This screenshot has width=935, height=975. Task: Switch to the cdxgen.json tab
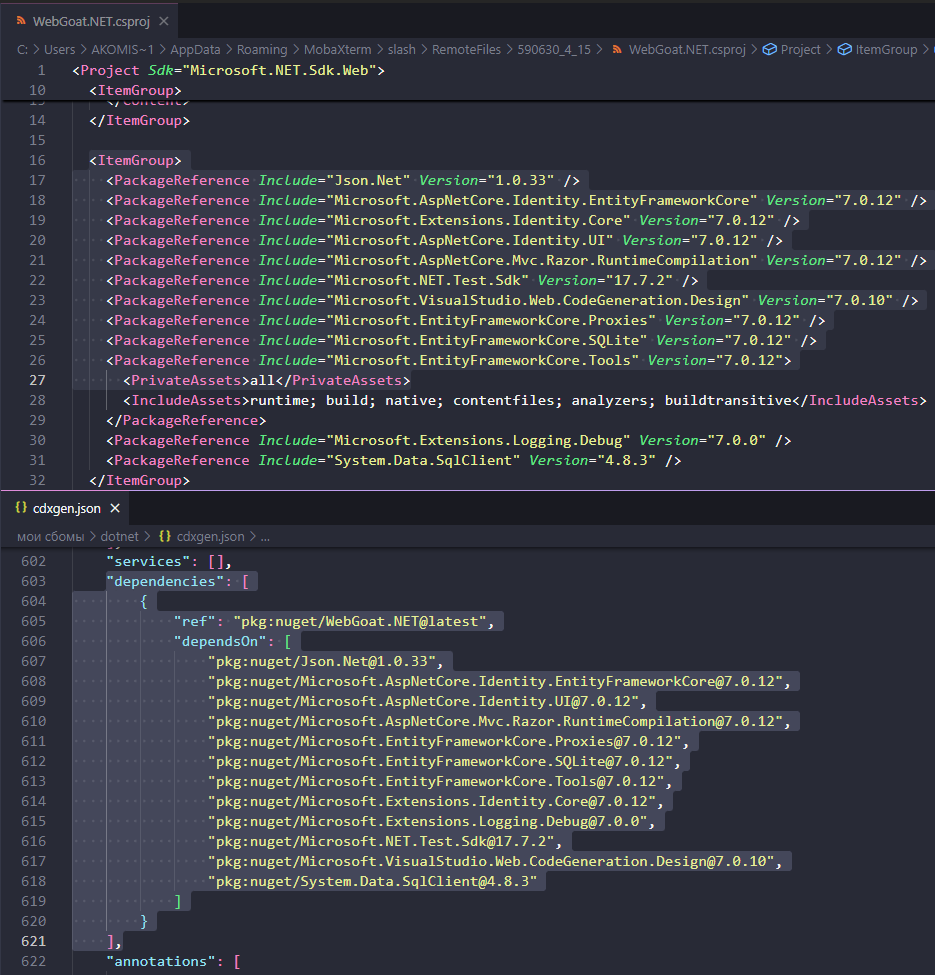[67, 508]
